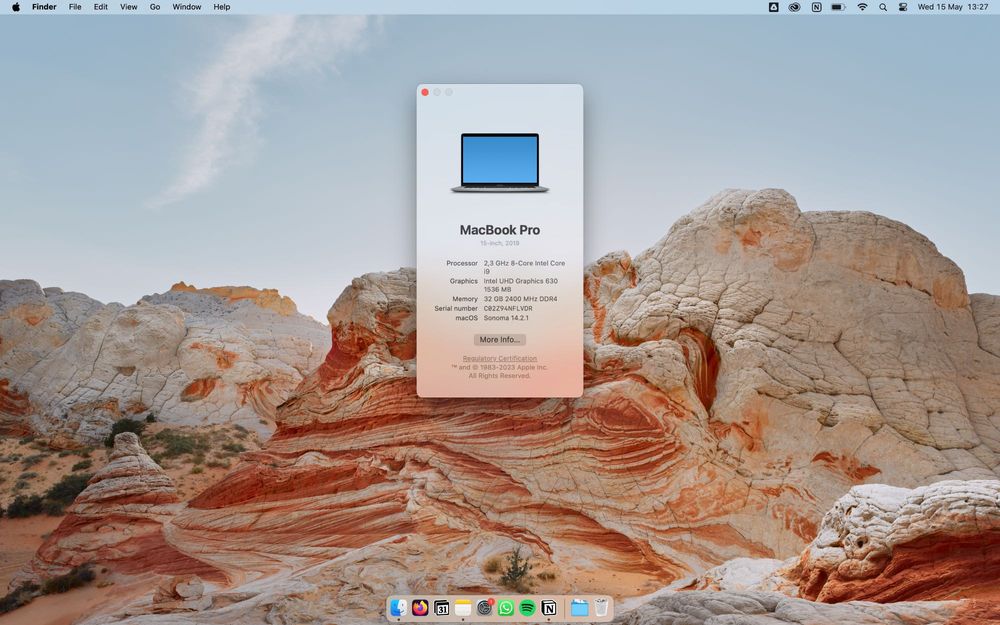This screenshot has height=625, width=1000.
Task: Open the Window menu
Action: 187,7
